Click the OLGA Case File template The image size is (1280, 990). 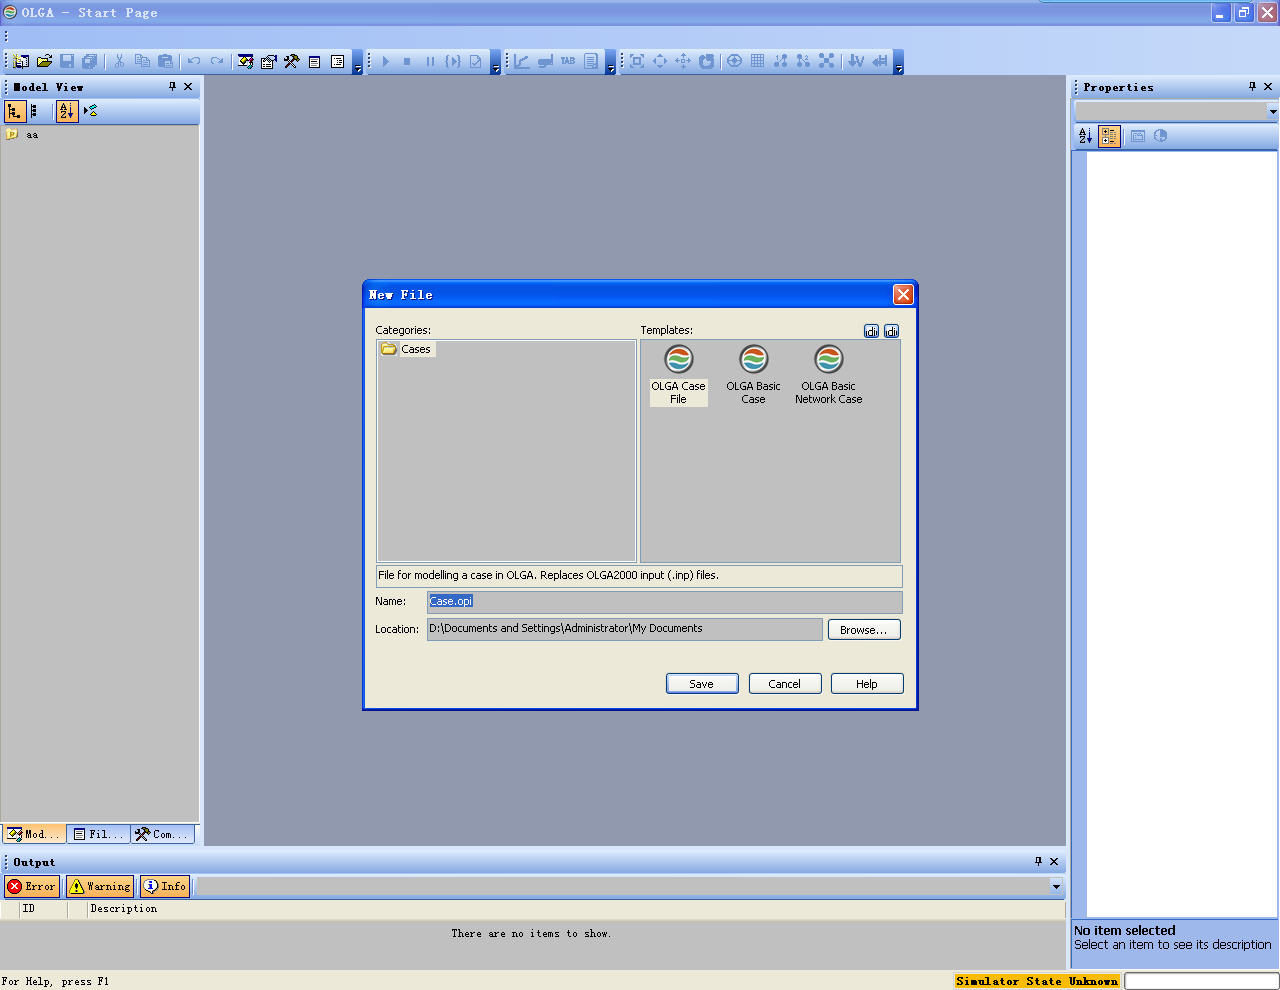678,375
